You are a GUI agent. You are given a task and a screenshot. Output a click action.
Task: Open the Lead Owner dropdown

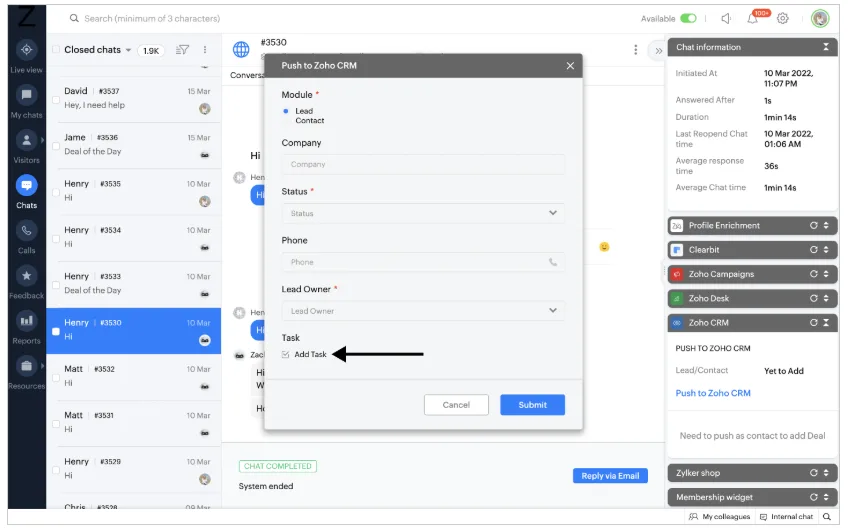[x=423, y=311]
